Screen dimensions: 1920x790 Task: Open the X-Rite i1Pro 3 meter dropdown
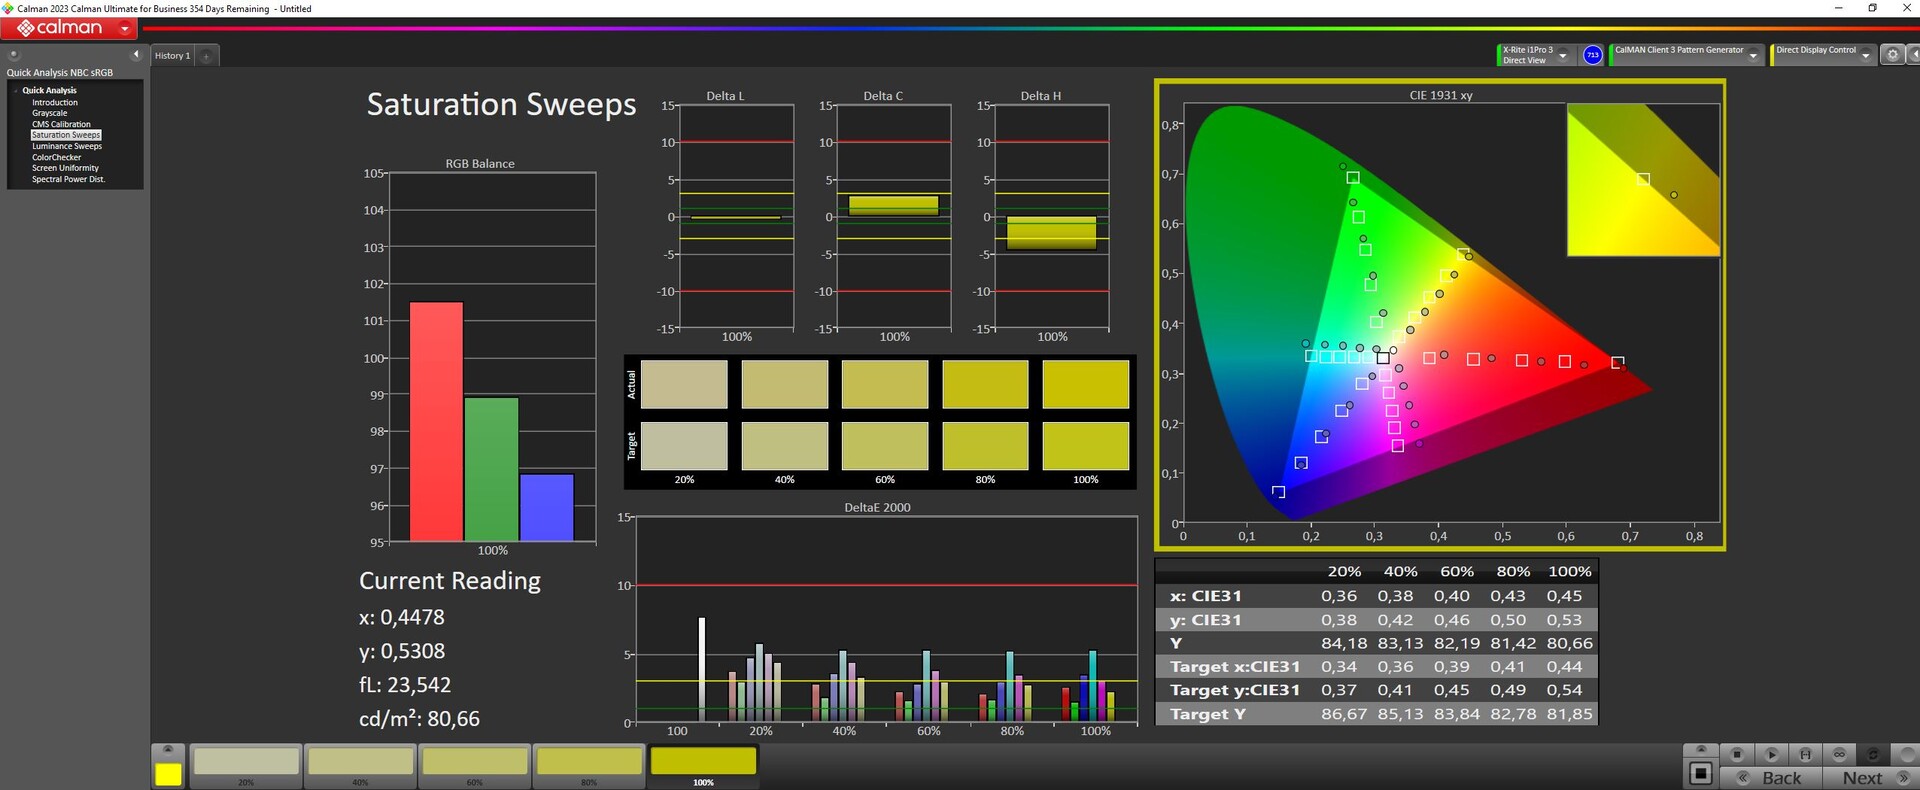(x=1563, y=56)
